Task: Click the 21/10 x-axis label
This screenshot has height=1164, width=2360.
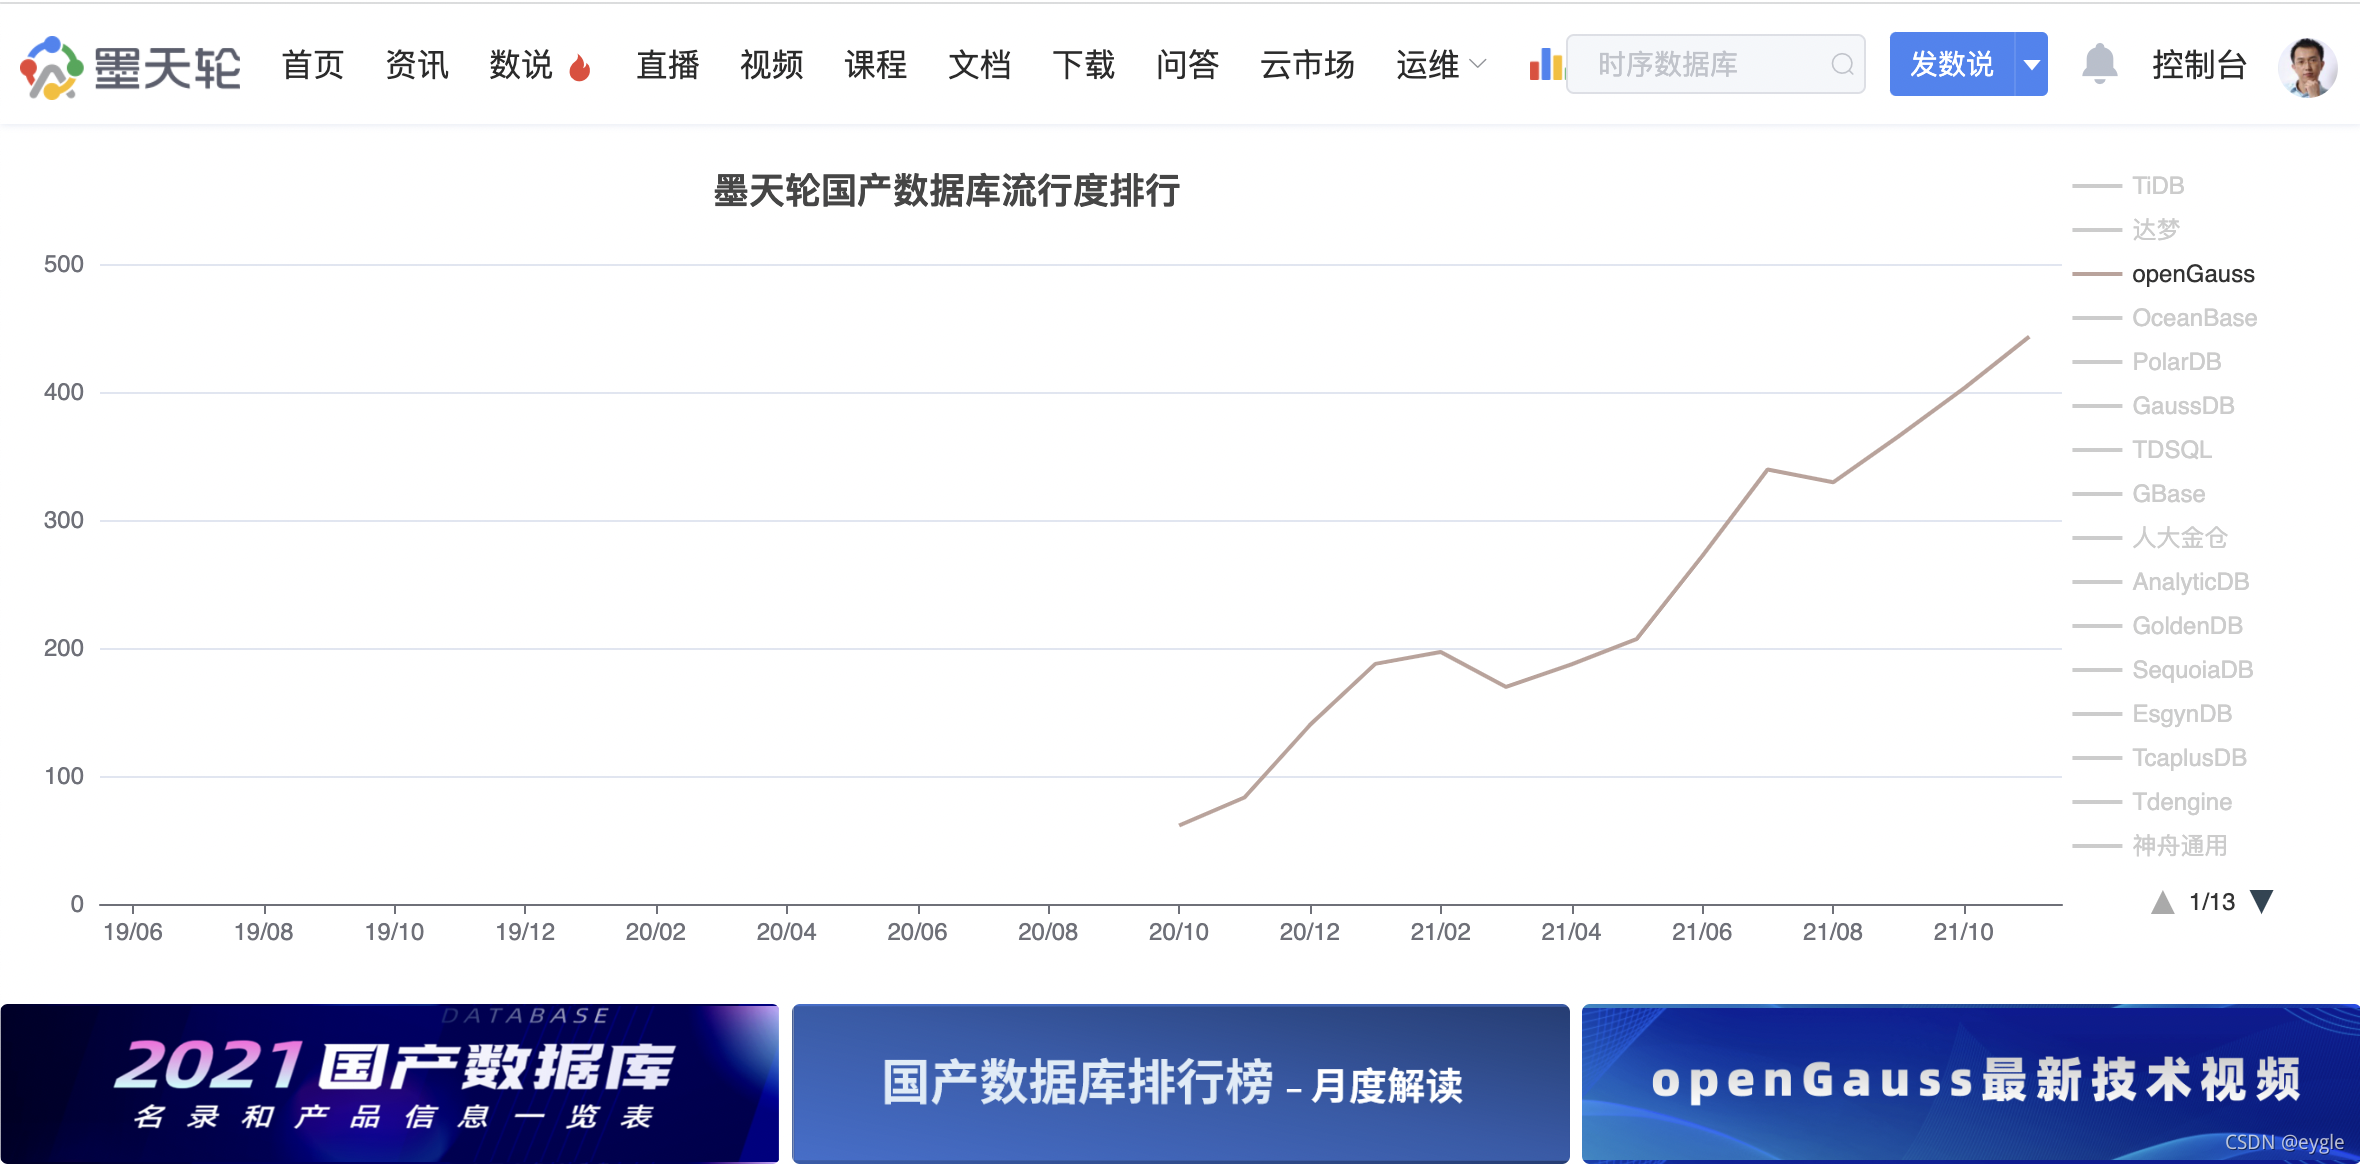Action: click(x=1963, y=932)
